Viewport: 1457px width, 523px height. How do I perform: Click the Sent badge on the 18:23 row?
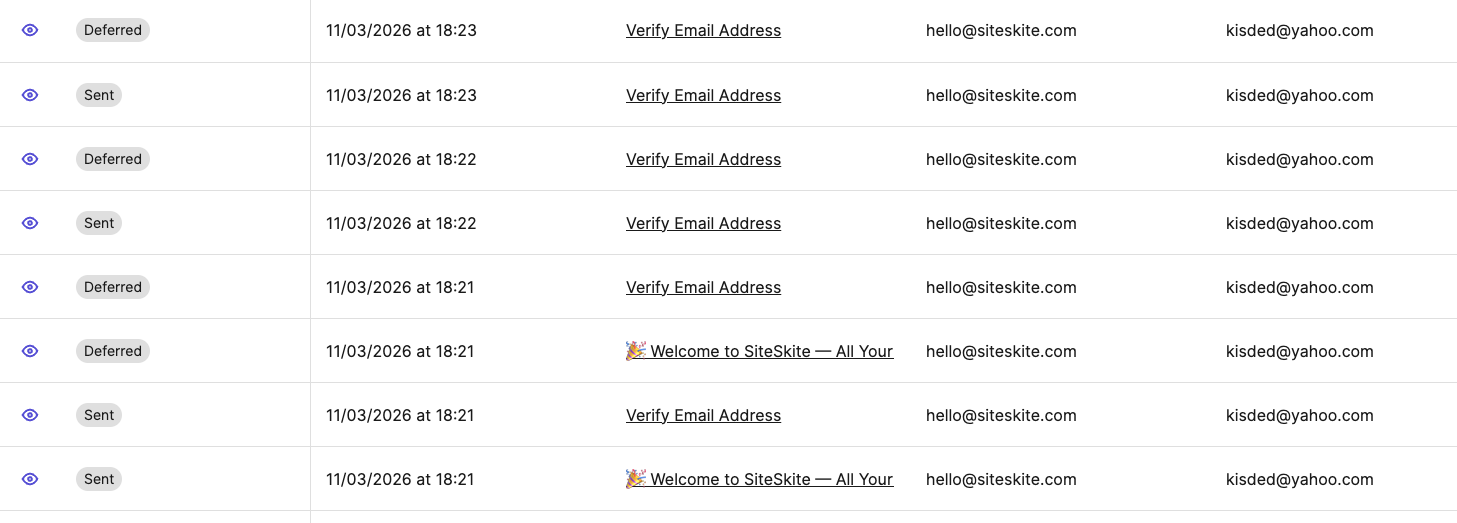(x=99, y=95)
